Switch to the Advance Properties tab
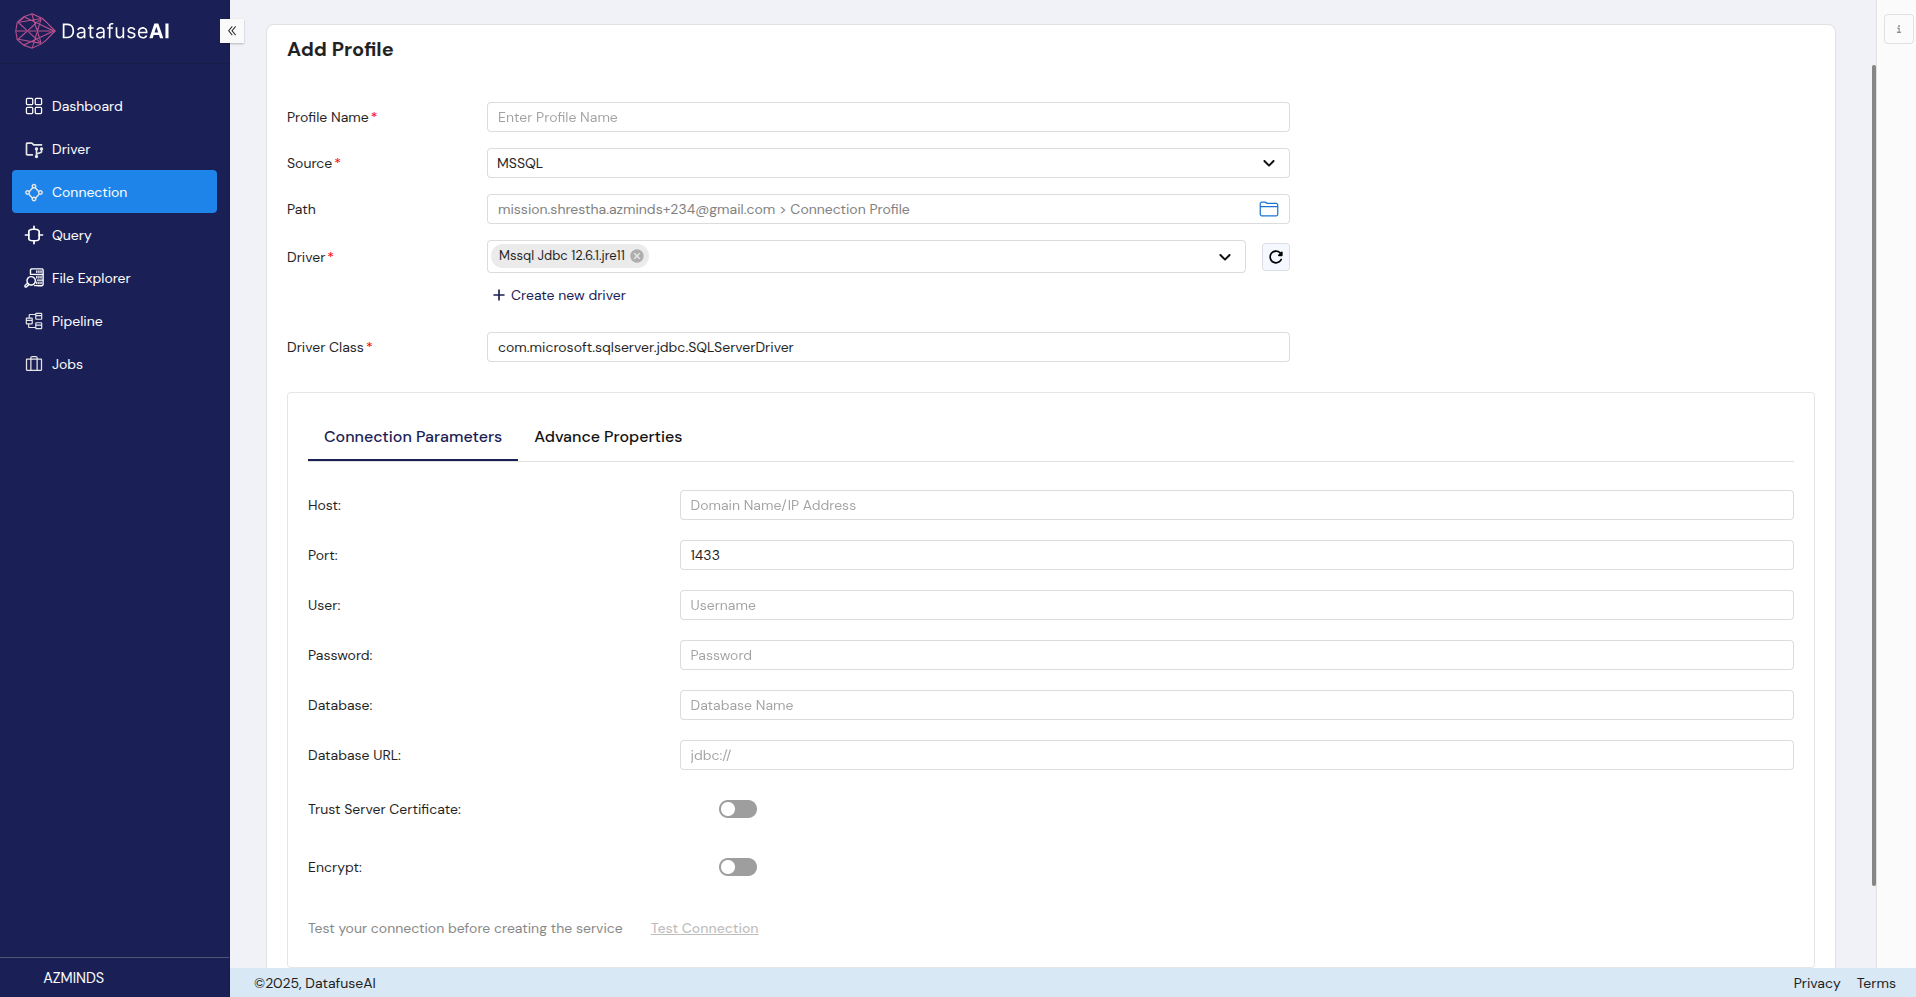This screenshot has height=997, width=1916. (608, 437)
